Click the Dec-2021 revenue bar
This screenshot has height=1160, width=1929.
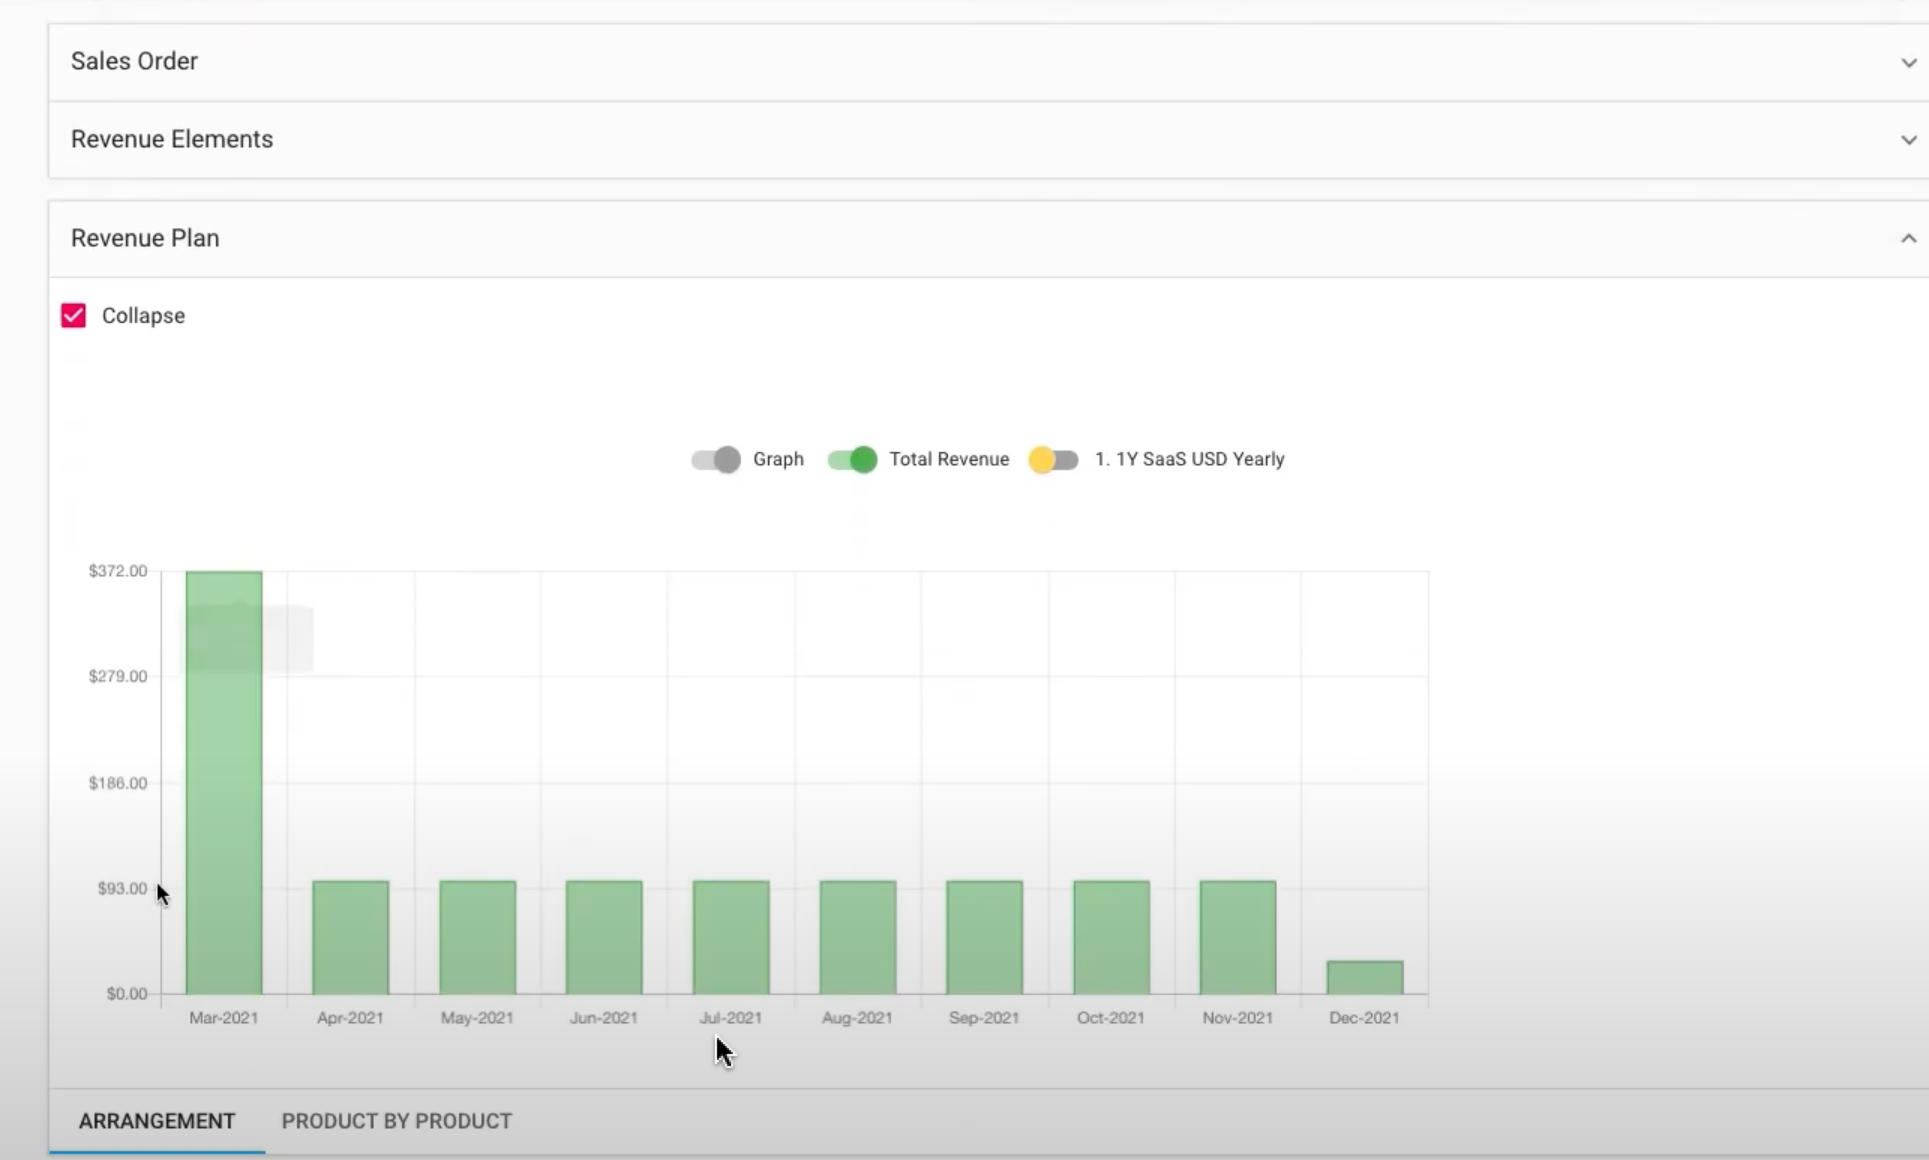tap(1364, 977)
